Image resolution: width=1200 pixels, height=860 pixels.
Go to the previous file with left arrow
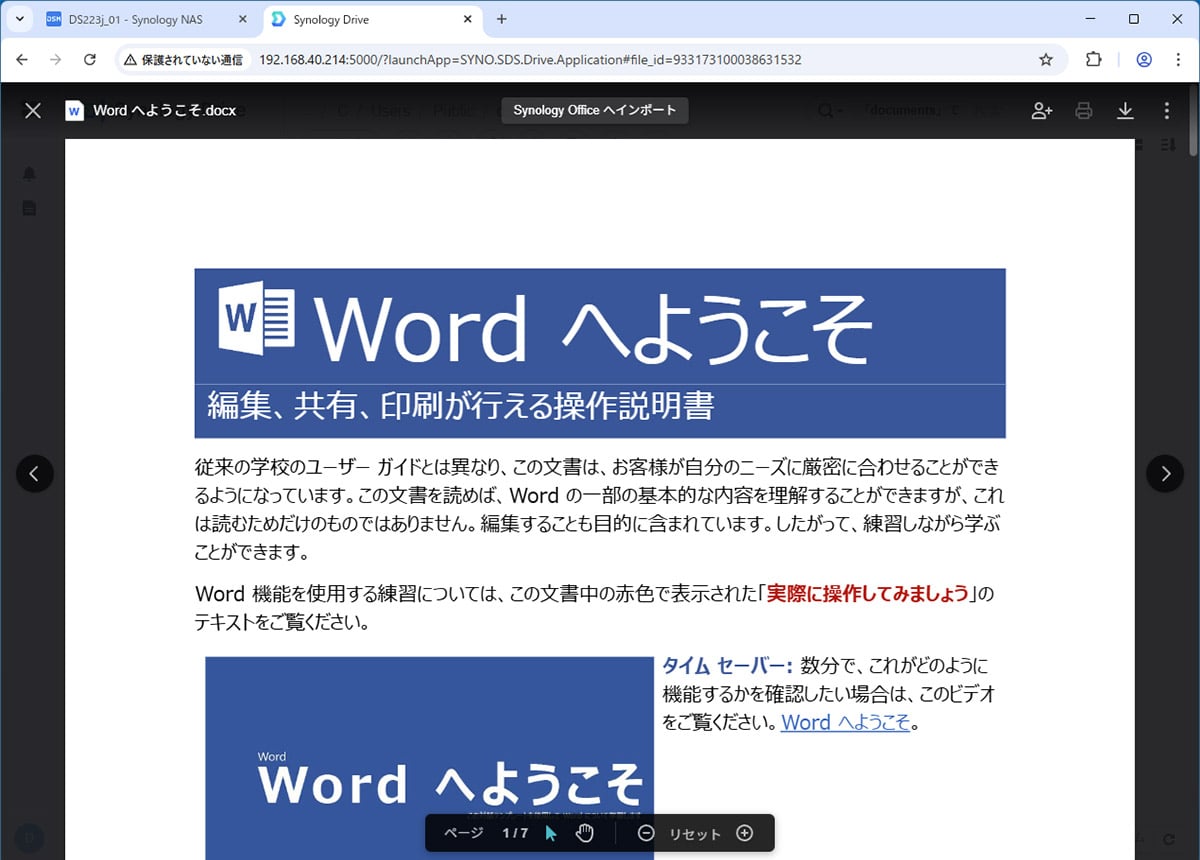(35, 473)
